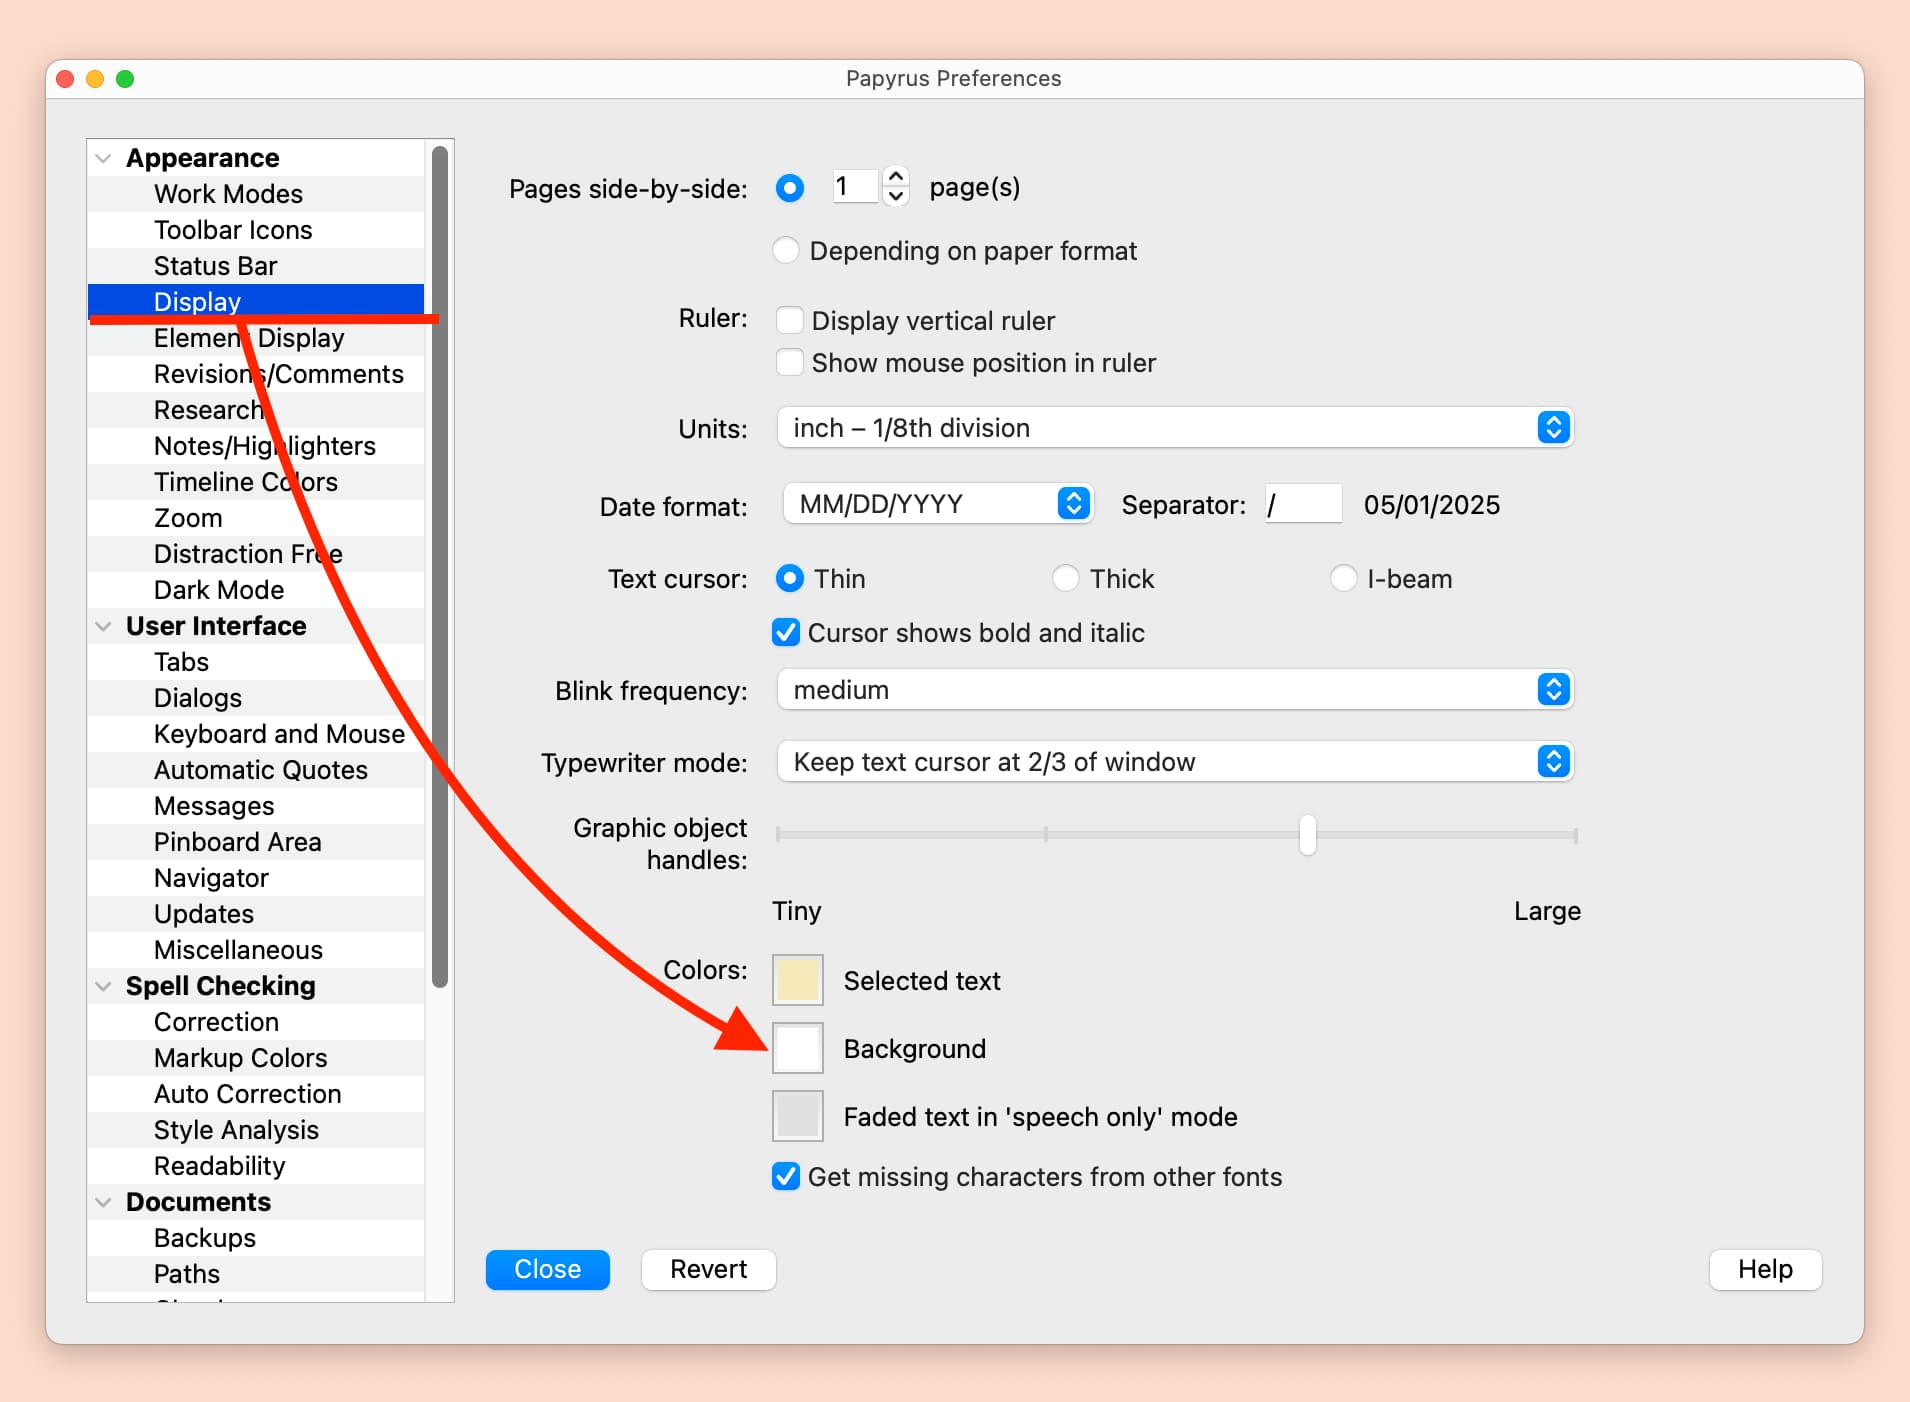This screenshot has width=1910, height=1402.
Task: Select the numbered pages radio button
Action: (790, 187)
